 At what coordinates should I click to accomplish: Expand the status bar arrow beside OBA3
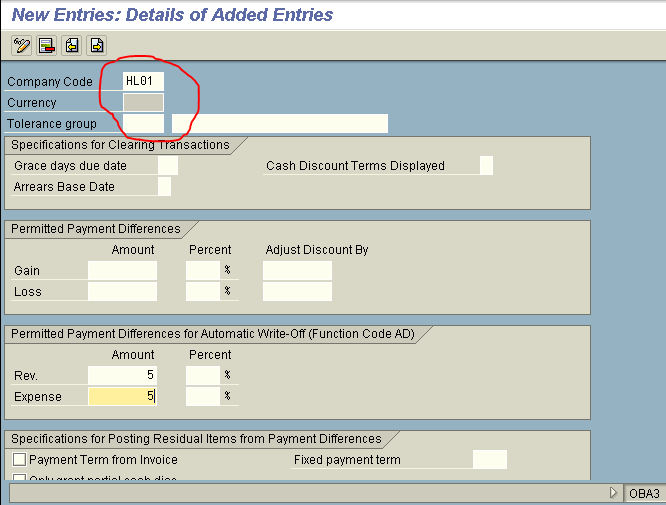tap(613, 493)
